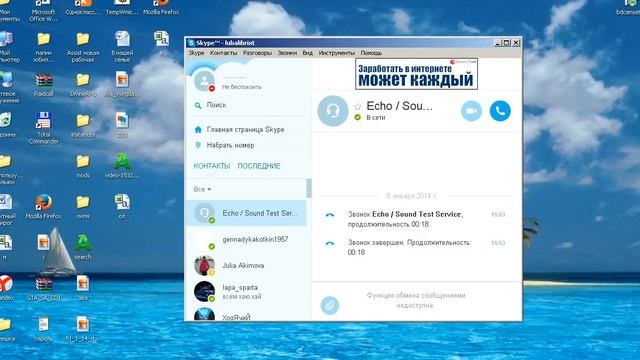Select lapa_sparta contact name

[240, 287]
